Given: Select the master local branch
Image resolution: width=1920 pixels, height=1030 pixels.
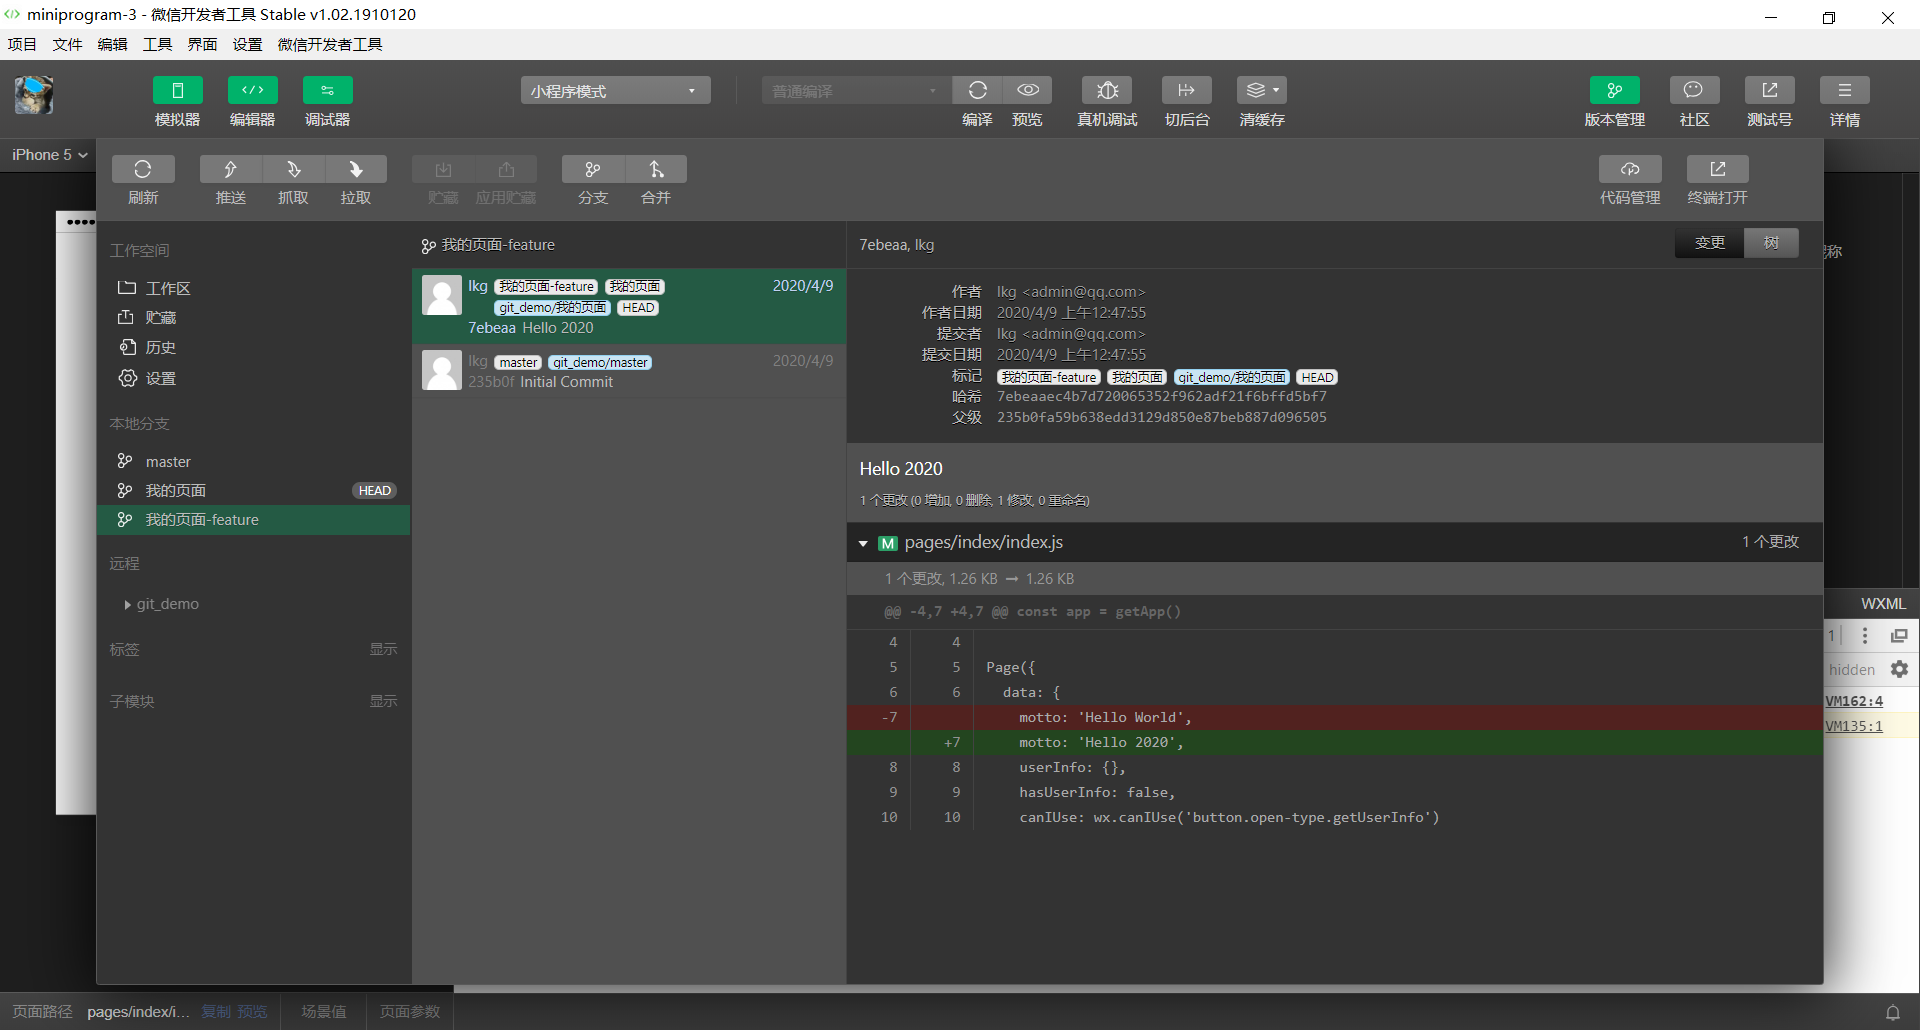Looking at the screenshot, I should click(254, 461).
